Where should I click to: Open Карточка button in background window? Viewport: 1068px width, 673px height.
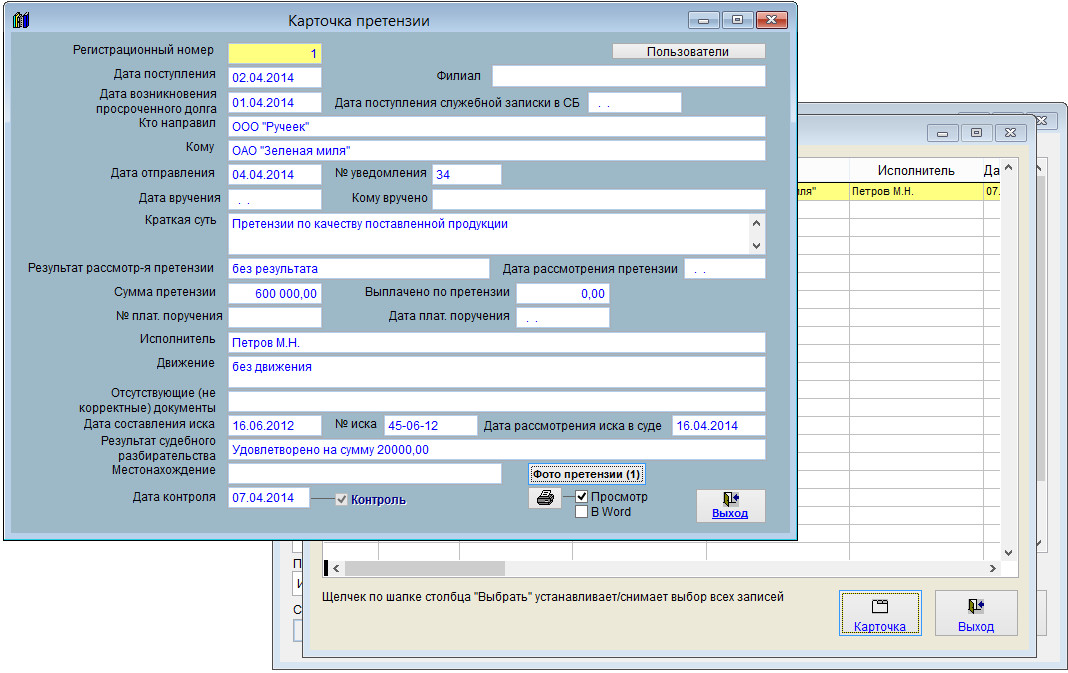point(880,614)
